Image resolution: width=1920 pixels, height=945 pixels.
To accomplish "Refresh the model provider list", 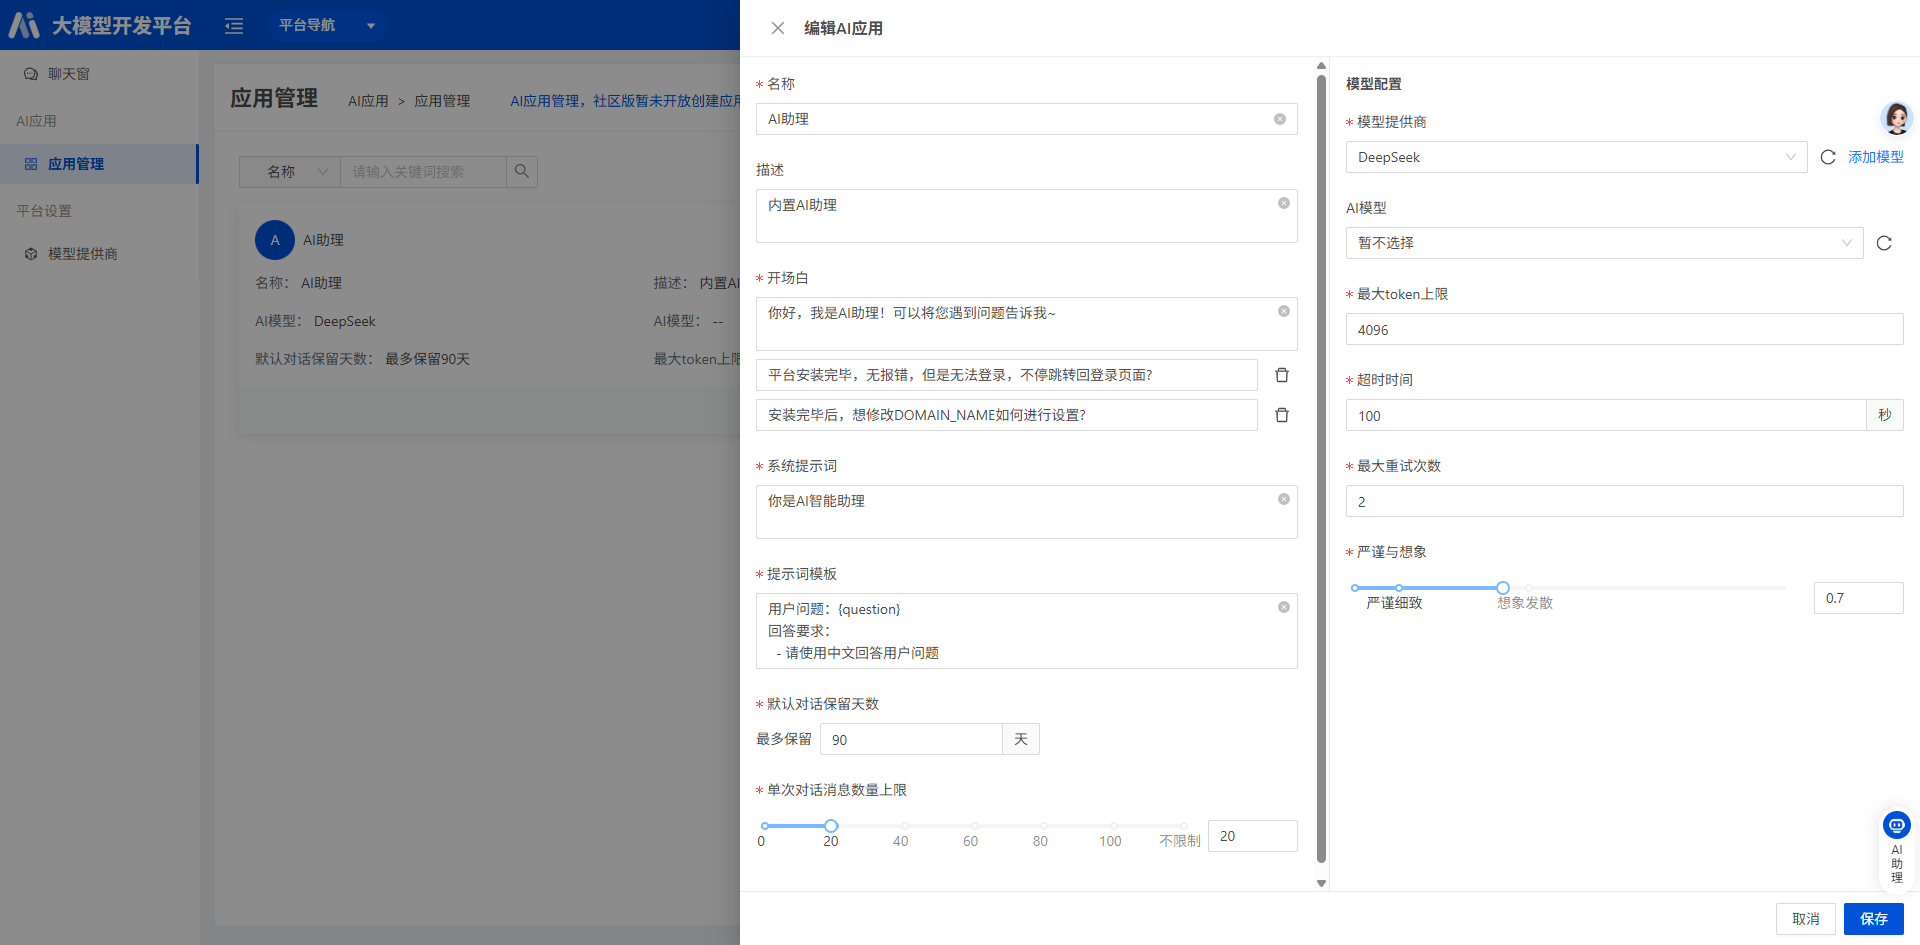I will (x=1828, y=157).
